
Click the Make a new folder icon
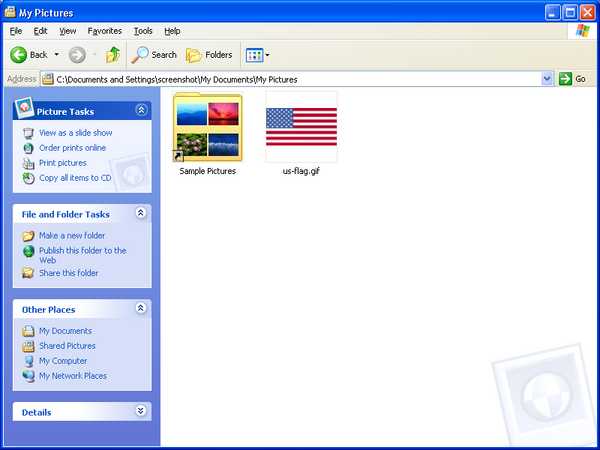[x=28, y=236]
